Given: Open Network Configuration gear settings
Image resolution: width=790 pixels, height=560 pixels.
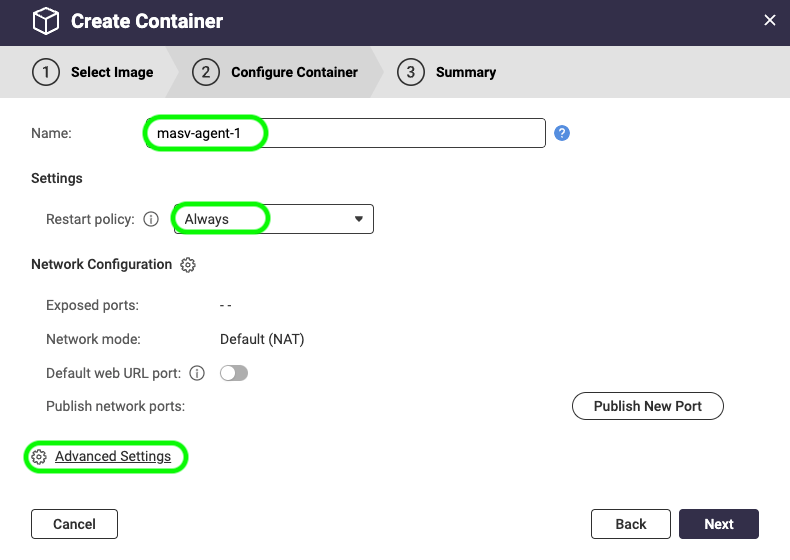Looking at the screenshot, I should (188, 265).
